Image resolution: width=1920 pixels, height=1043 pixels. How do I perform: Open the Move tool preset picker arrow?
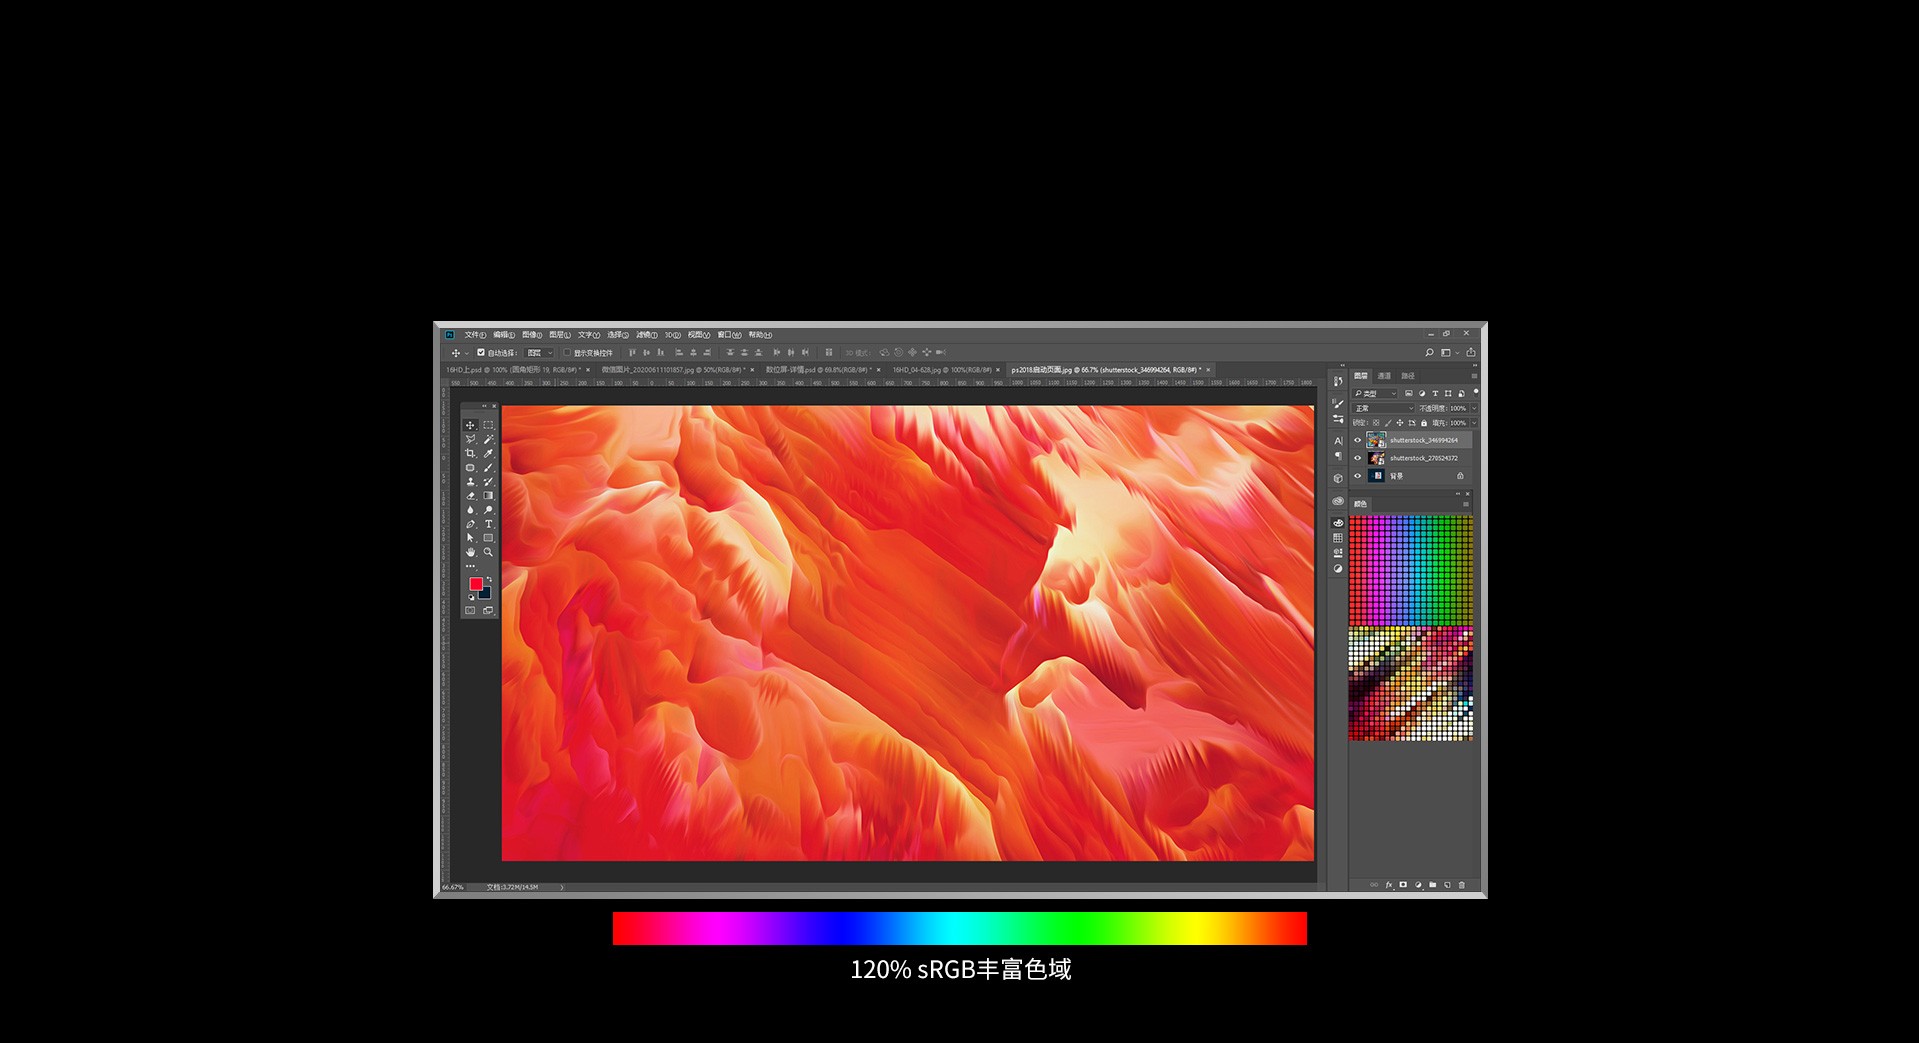[x=467, y=353]
